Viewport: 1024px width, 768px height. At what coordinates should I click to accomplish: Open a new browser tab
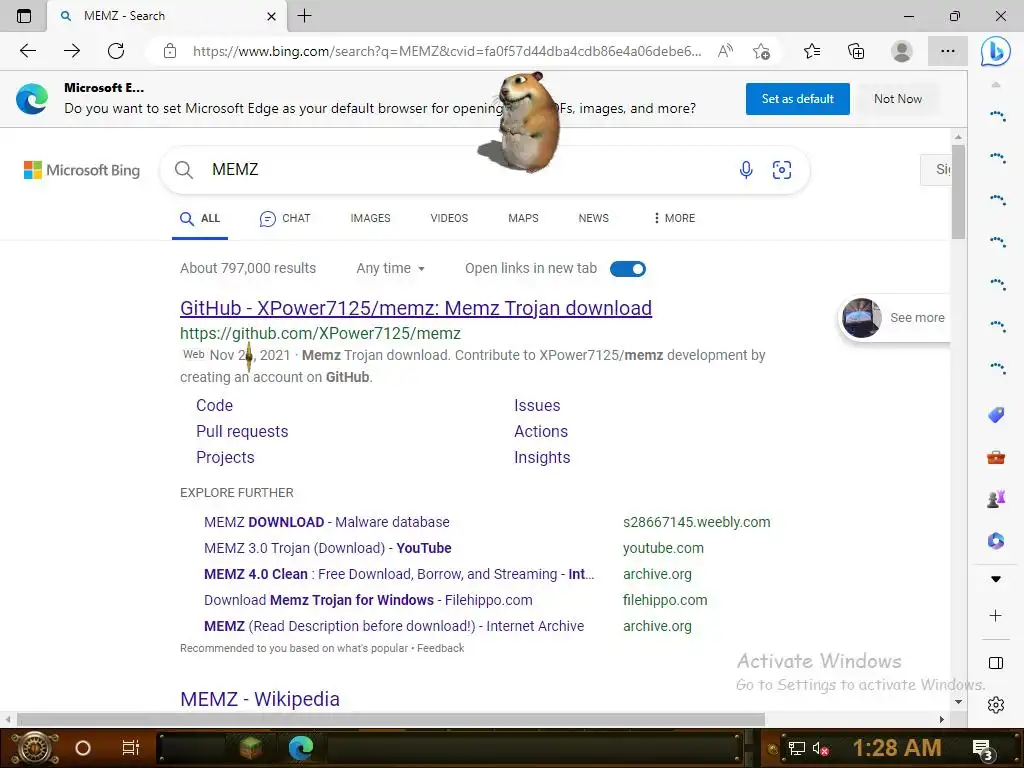coord(304,16)
